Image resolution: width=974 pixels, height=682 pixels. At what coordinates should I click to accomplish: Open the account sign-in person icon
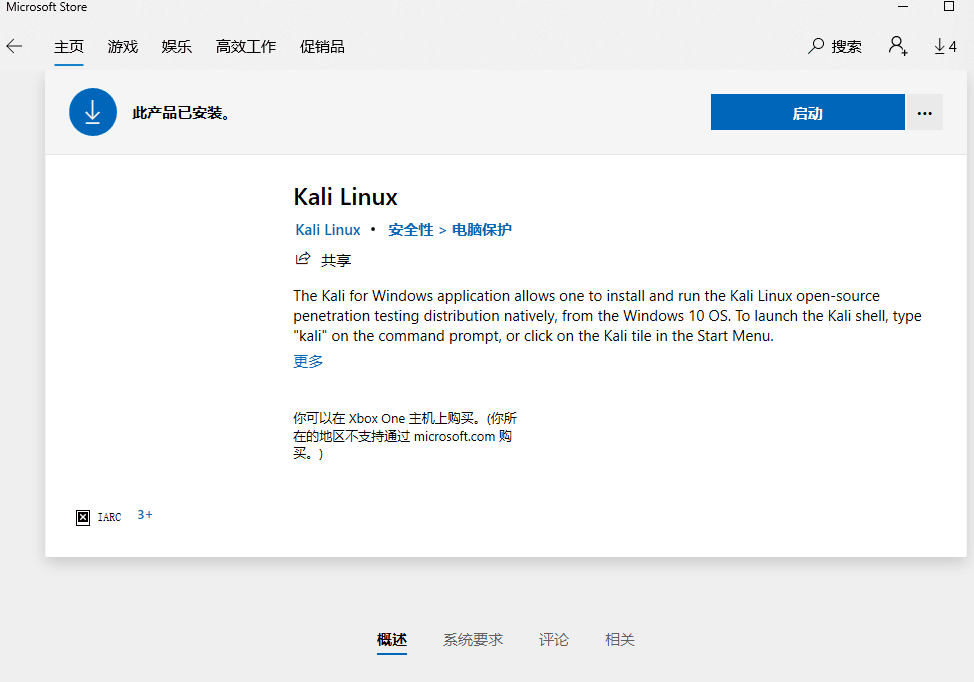click(898, 46)
